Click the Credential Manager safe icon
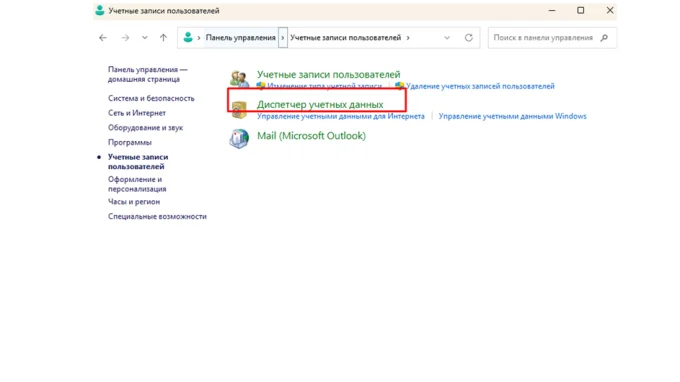680x382 pixels. [x=239, y=109]
